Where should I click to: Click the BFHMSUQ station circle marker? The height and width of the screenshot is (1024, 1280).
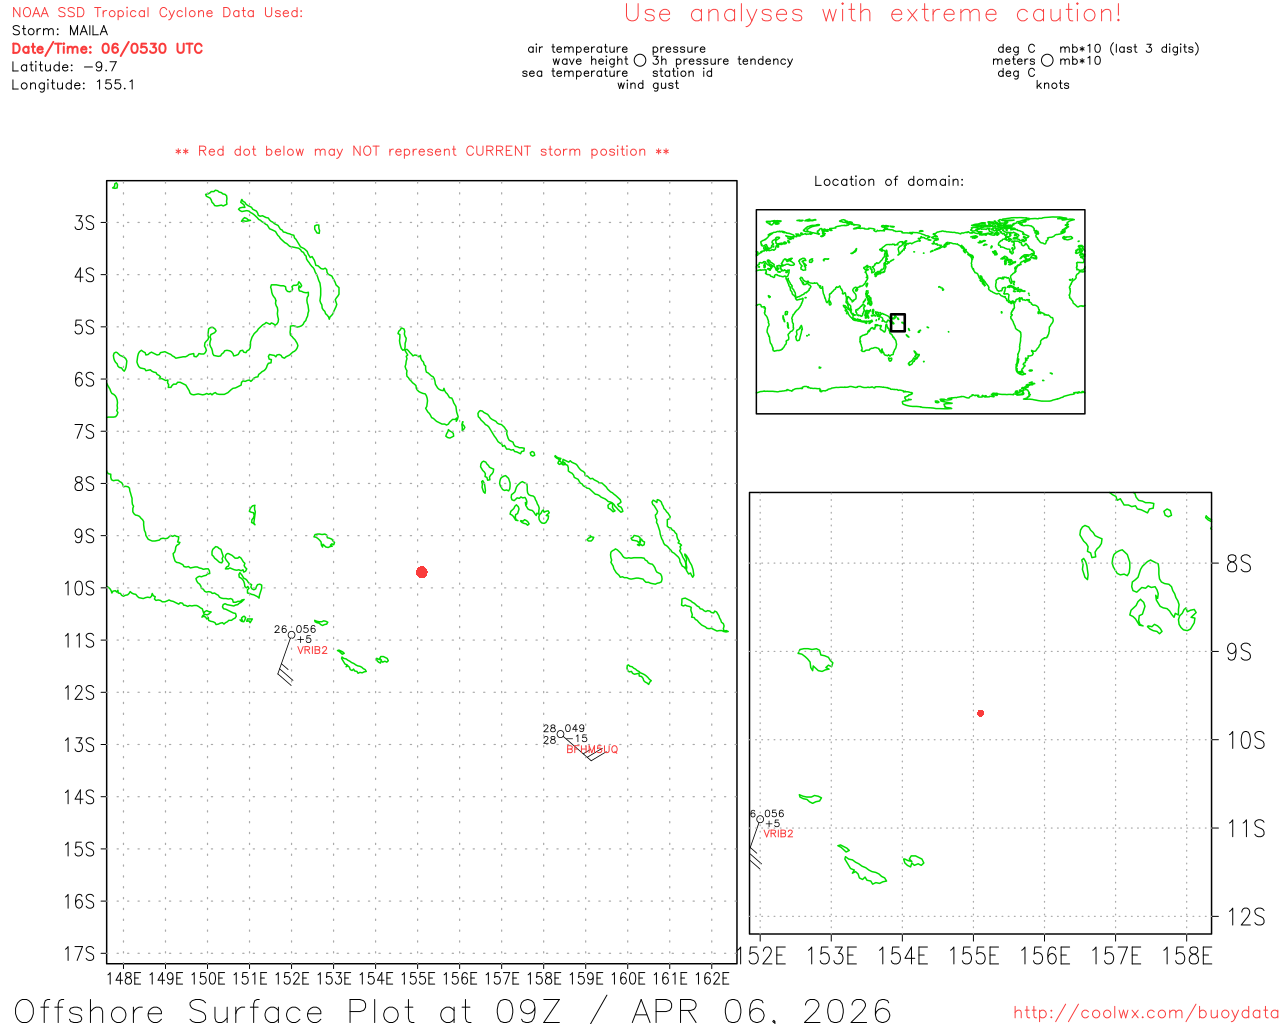click(x=561, y=735)
